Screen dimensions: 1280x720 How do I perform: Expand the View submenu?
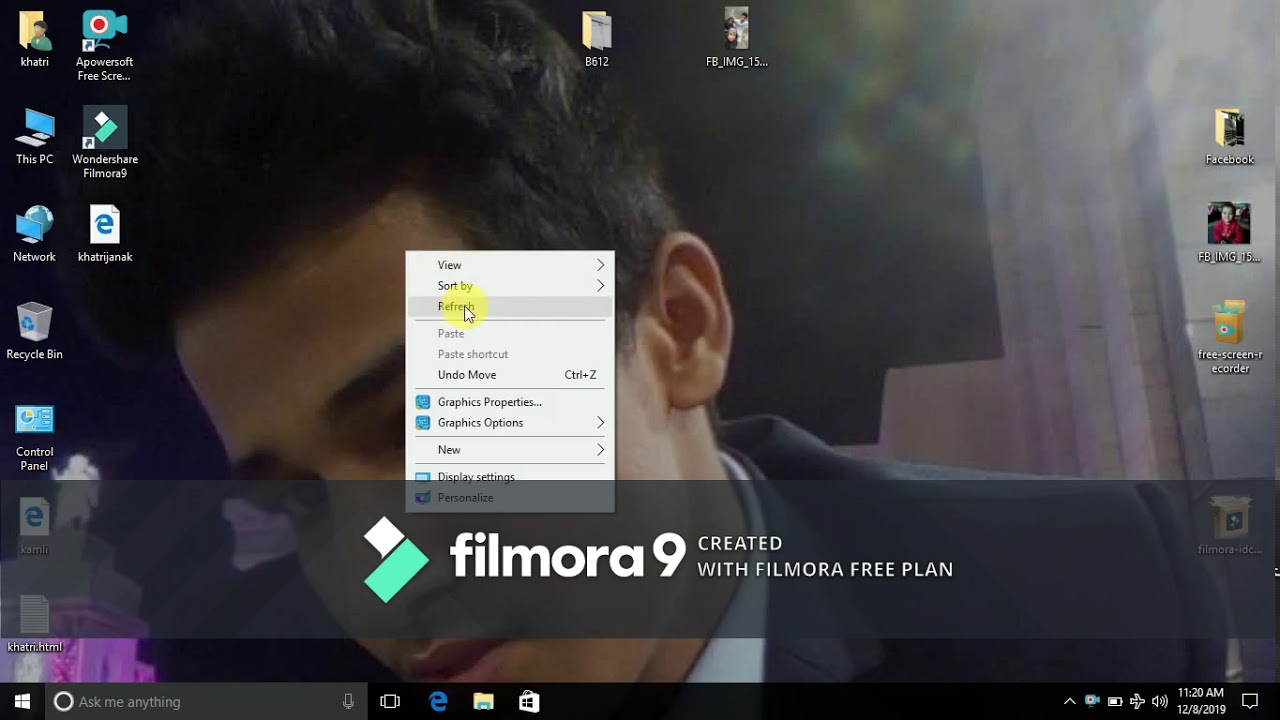[x=510, y=265]
